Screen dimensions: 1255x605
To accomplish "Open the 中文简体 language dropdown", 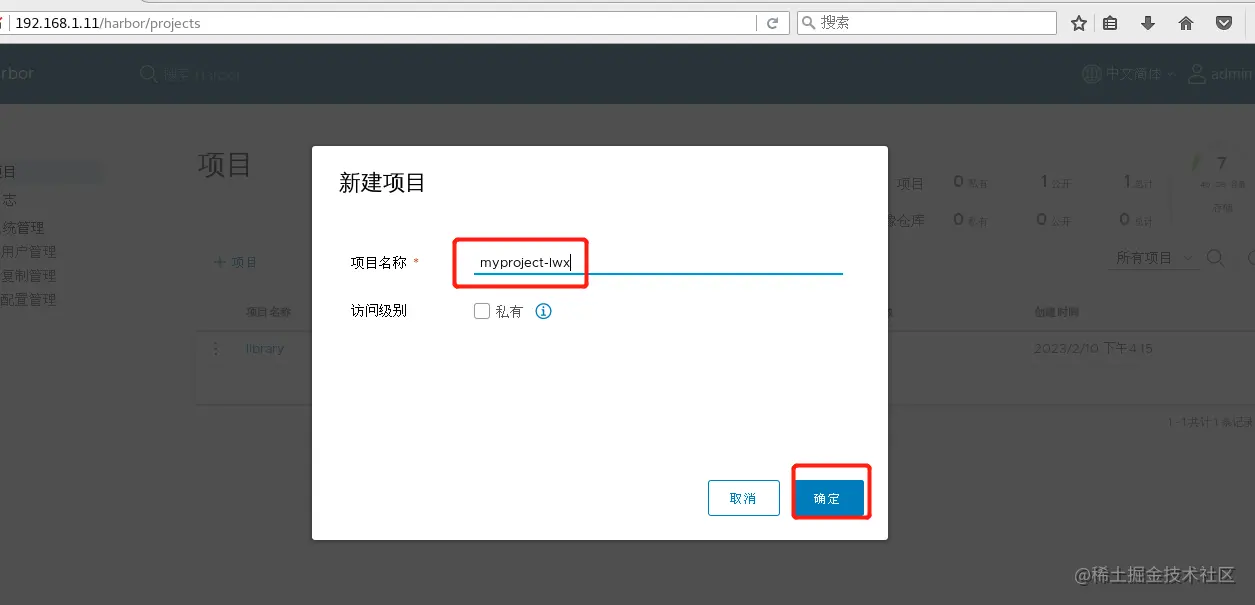I will click(1129, 74).
